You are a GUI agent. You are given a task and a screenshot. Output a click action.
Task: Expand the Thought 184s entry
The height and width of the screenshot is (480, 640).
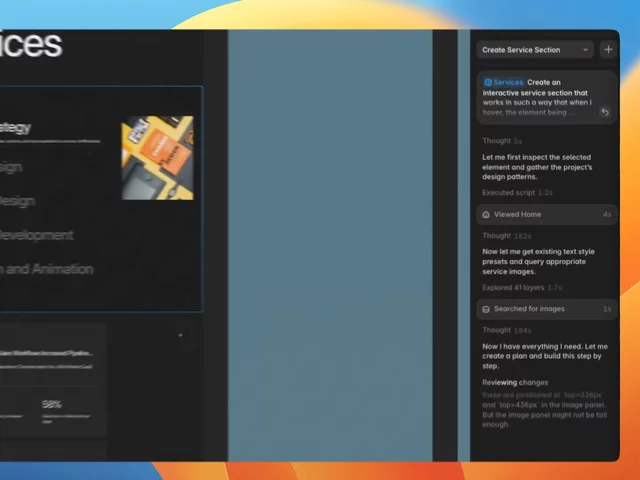[507, 330]
